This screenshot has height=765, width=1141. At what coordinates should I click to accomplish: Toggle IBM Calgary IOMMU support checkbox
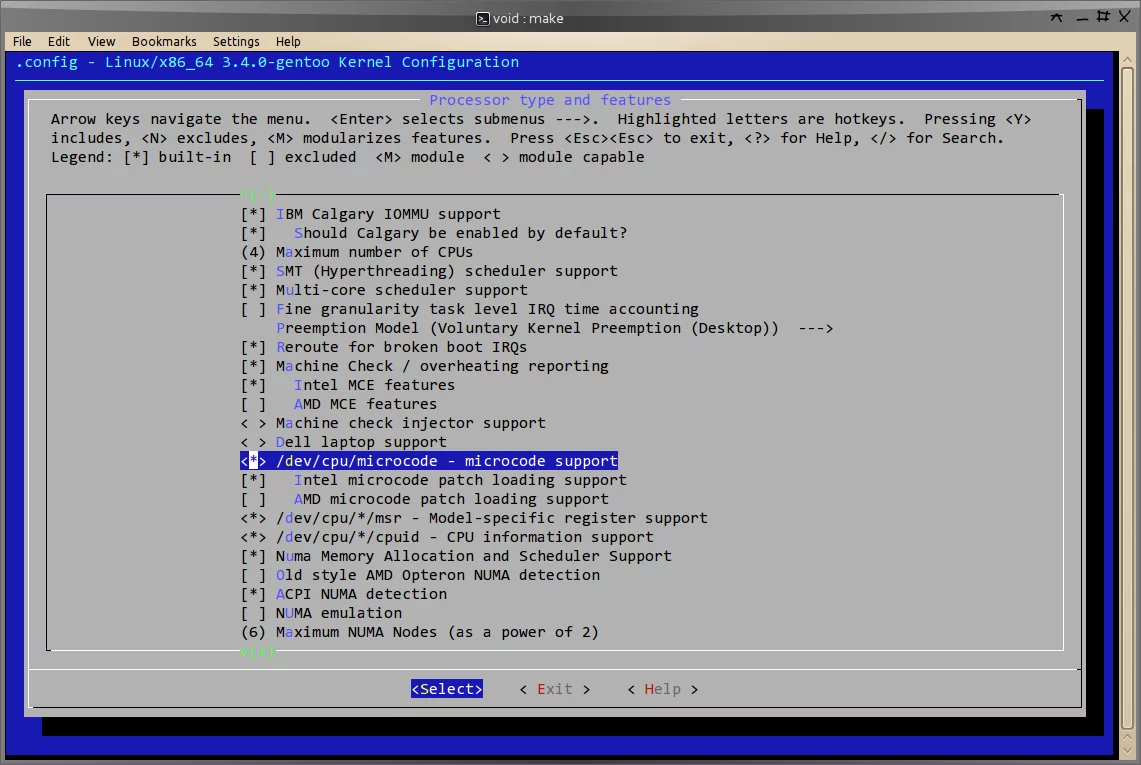click(253, 214)
